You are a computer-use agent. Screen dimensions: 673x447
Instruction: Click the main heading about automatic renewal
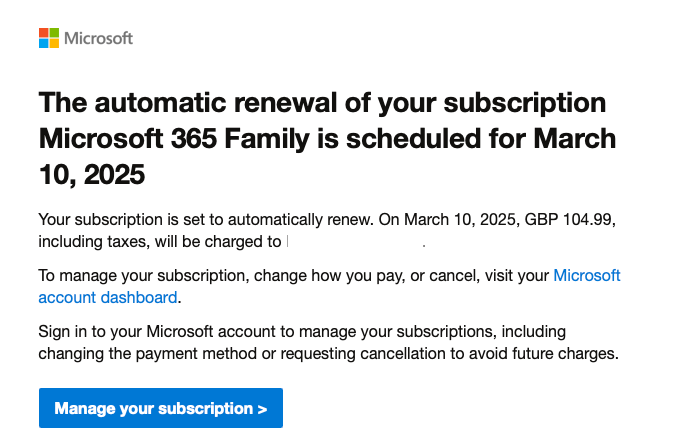click(x=327, y=138)
